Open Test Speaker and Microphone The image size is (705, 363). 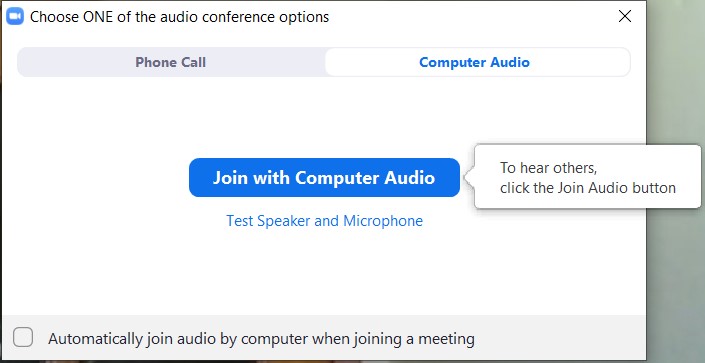[324, 221]
